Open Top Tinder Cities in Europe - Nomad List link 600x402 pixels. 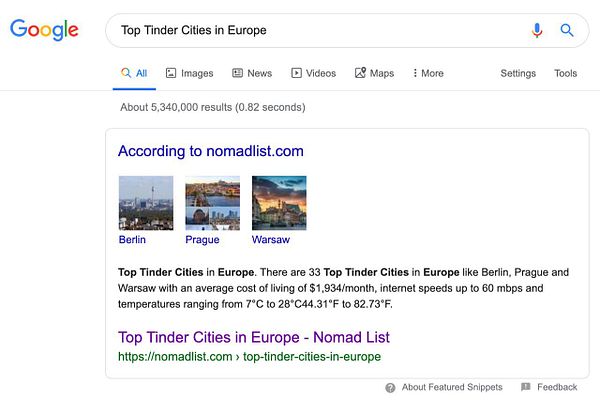pyautogui.click(x=254, y=337)
